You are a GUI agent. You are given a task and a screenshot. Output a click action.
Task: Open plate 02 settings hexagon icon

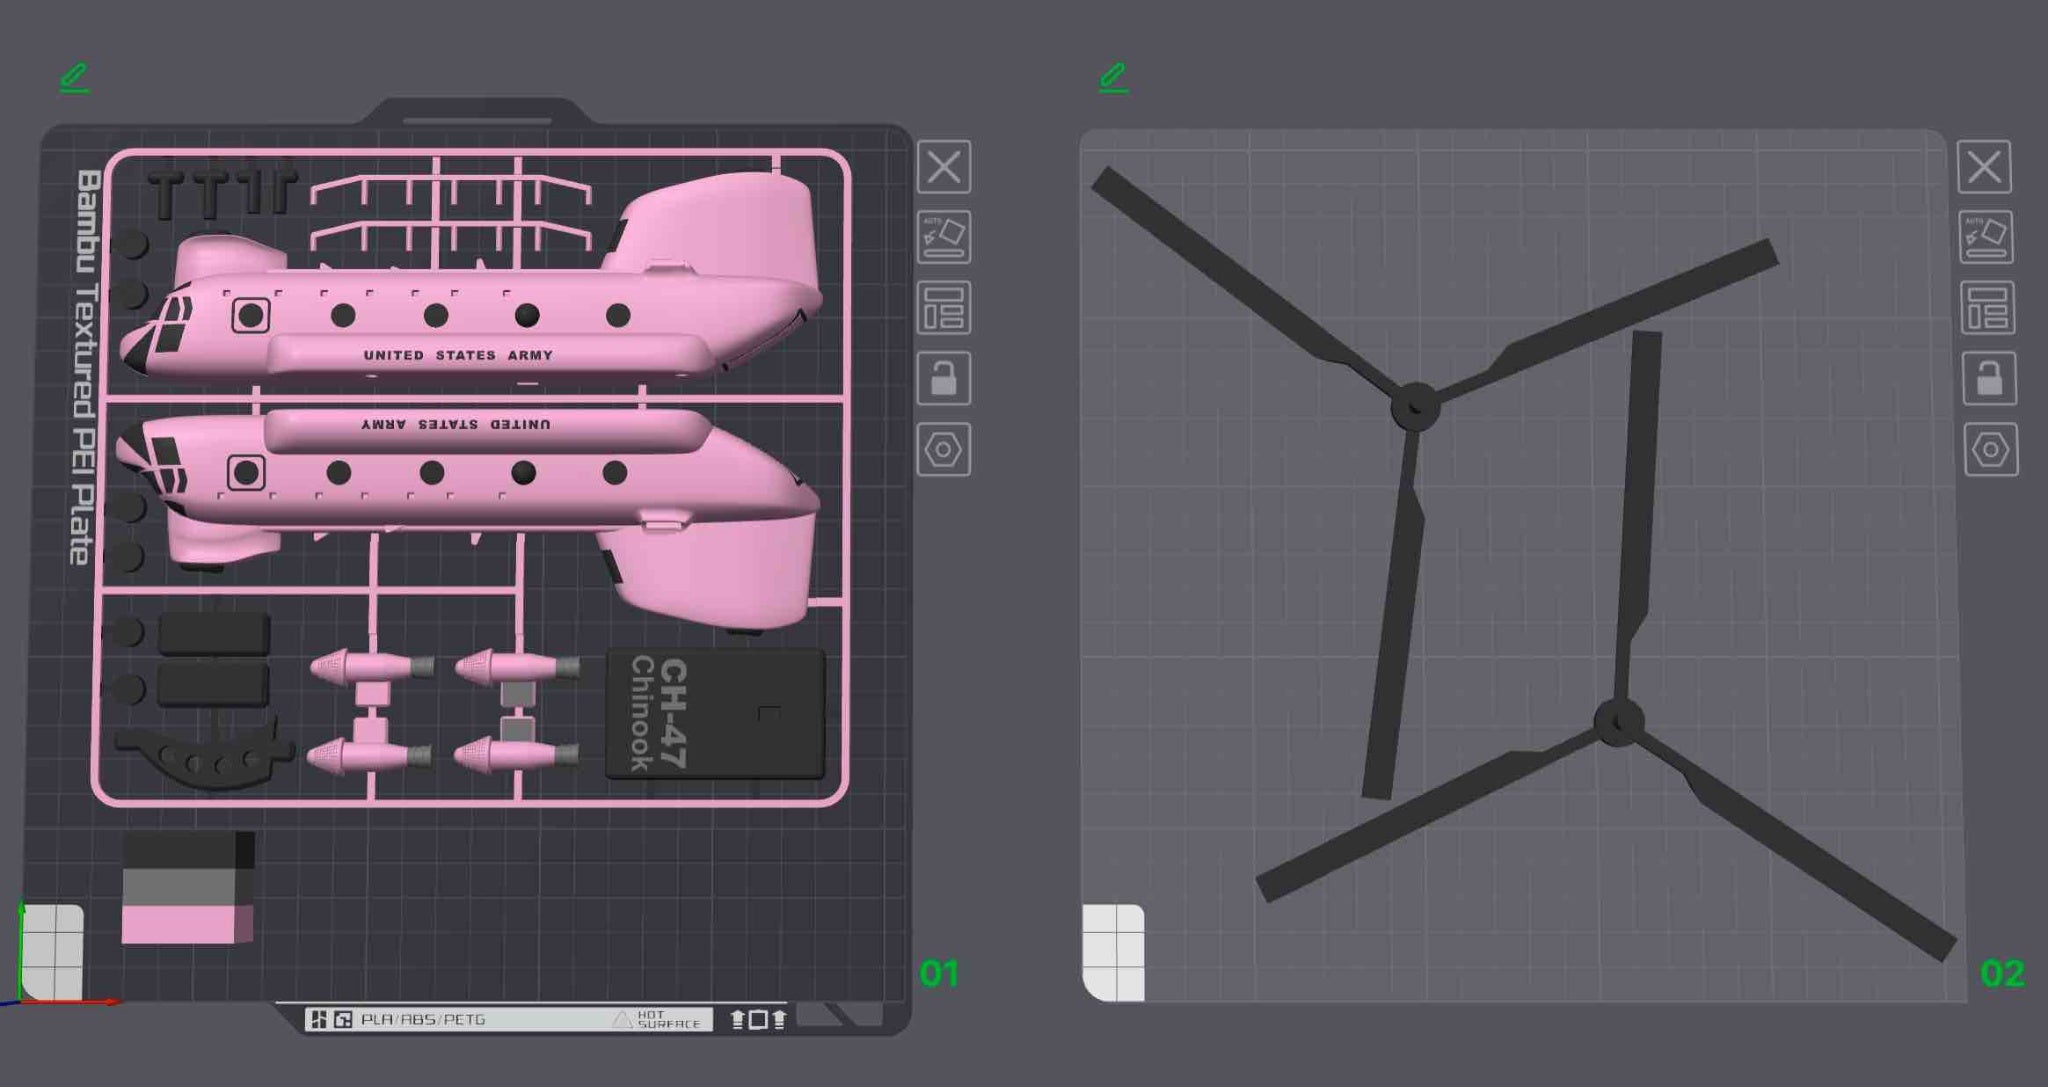1991,449
